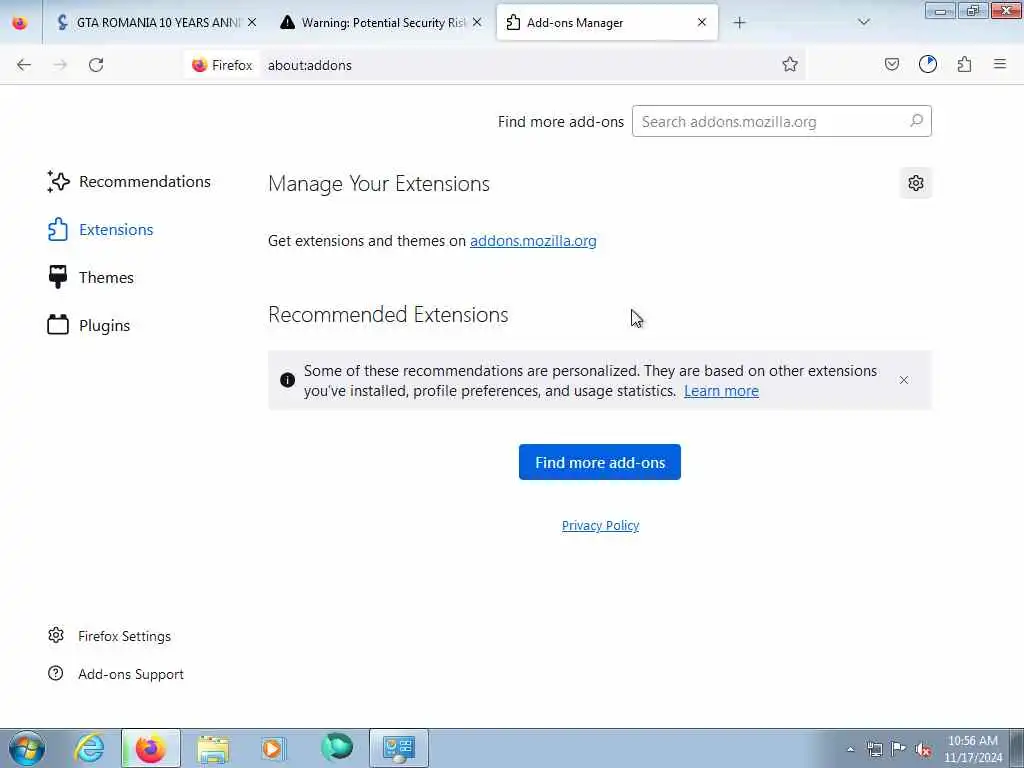The height and width of the screenshot is (768, 1024).
Task: Click the Find more add-ons button
Action: pos(600,462)
